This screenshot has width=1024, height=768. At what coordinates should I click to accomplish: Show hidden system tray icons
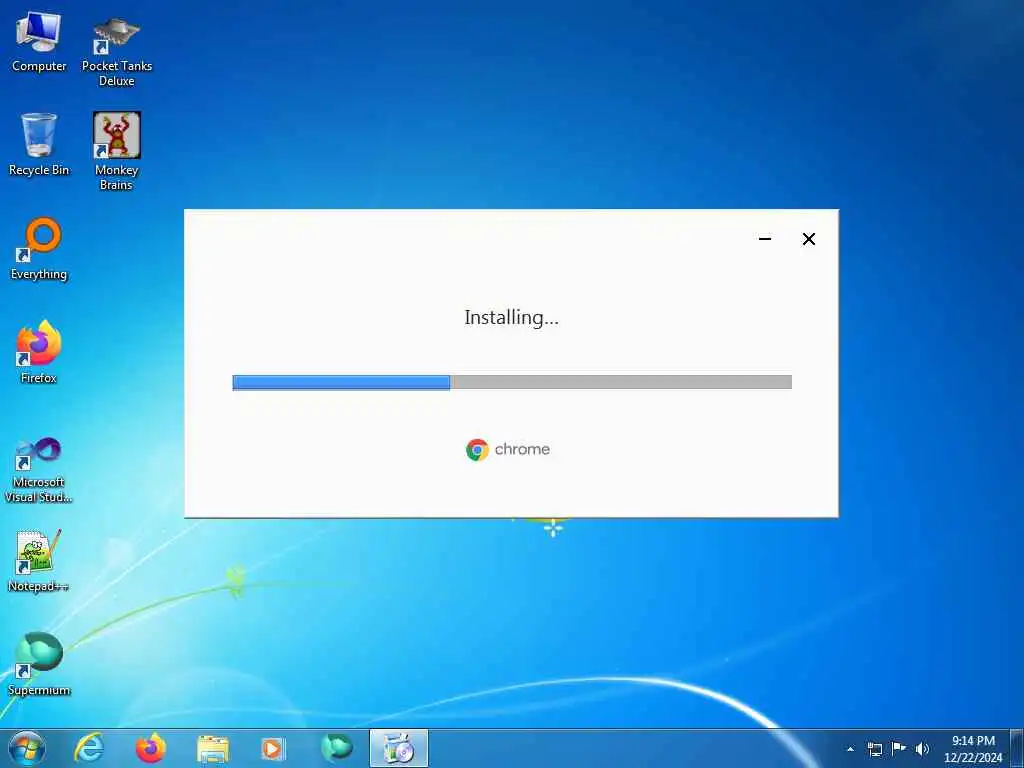click(850, 749)
